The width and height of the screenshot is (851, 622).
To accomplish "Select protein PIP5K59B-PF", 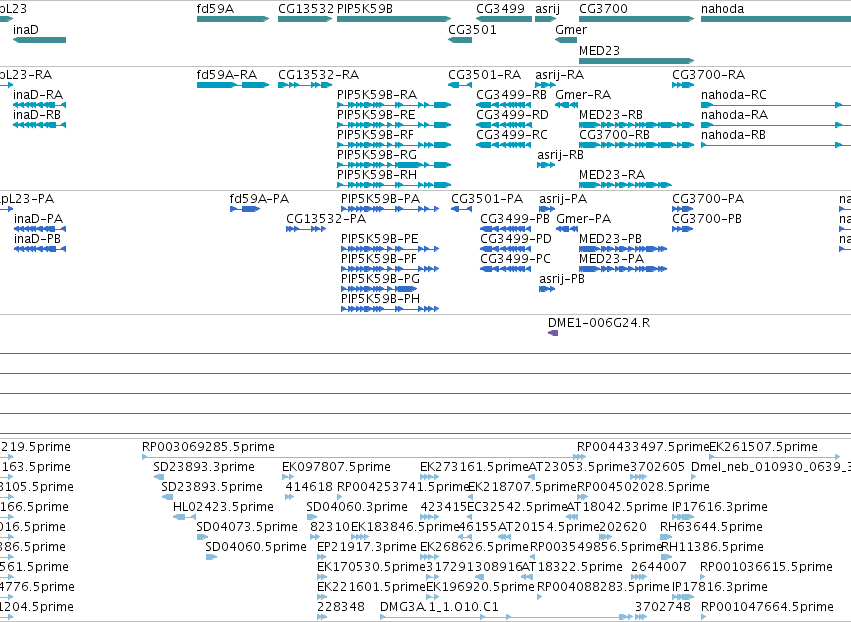I will [390, 269].
